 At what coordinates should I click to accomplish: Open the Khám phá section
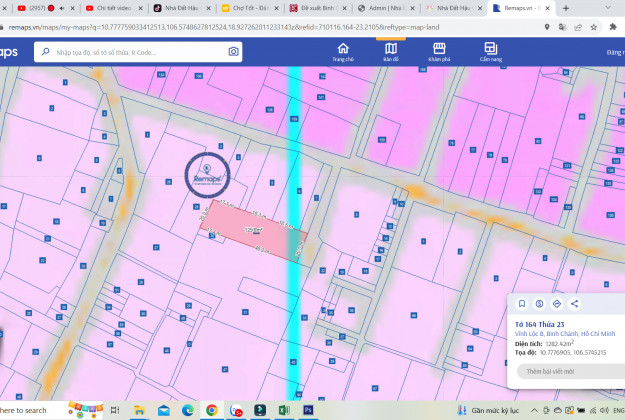click(440, 51)
